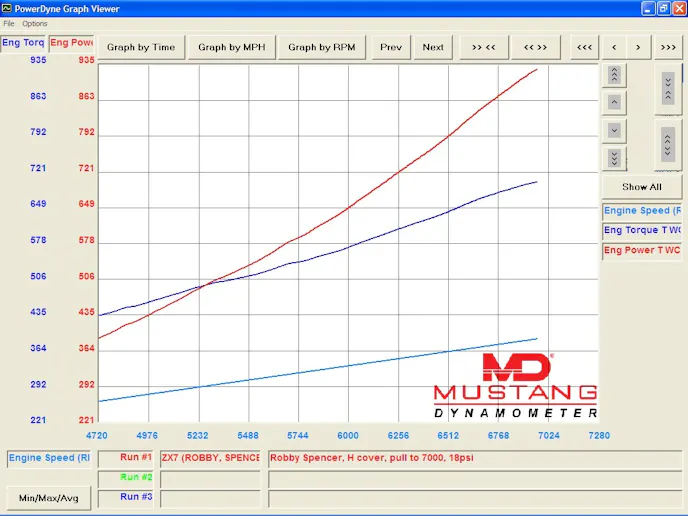Click the single down-chevron scroll button
Screen dimensions: 688x516
(614, 130)
